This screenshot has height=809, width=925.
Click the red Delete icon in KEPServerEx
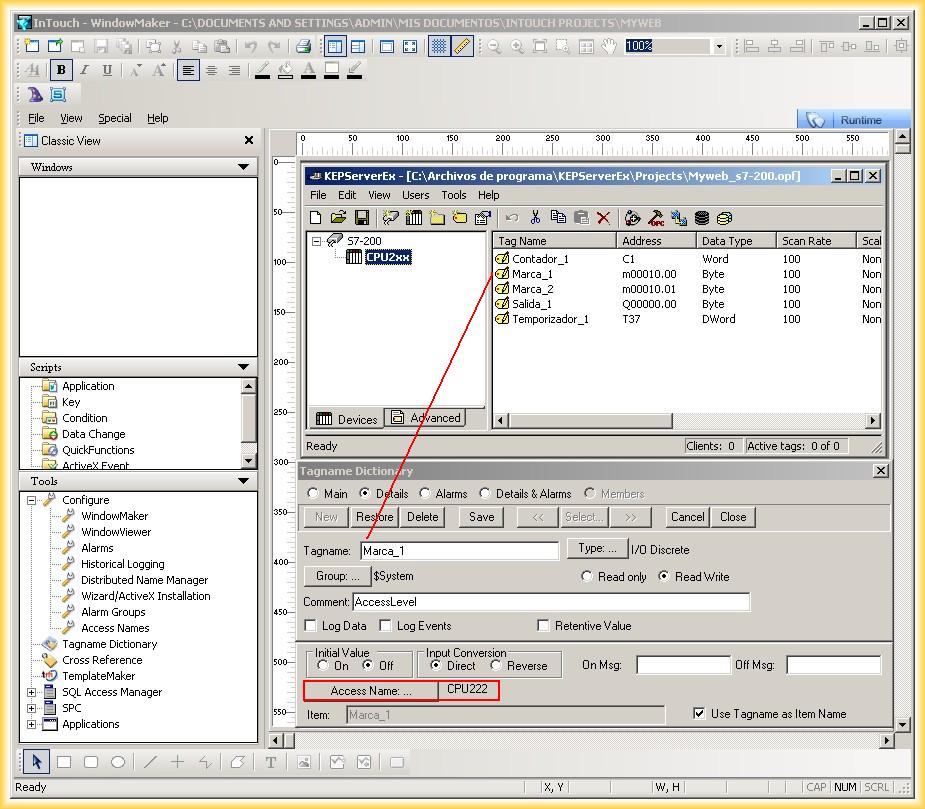(603, 217)
